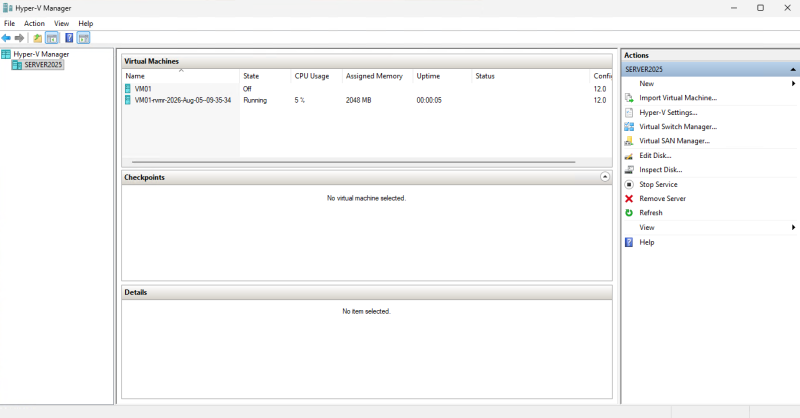Open the Action menu
The width and height of the screenshot is (800, 418).
point(34,23)
